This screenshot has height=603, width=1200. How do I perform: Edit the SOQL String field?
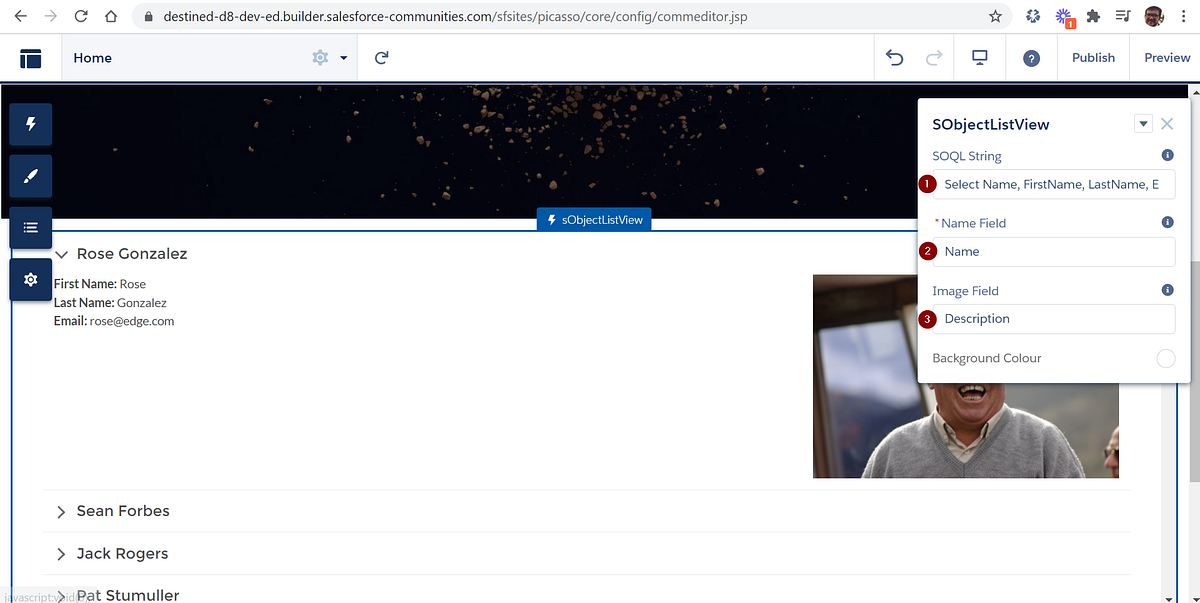pos(1054,184)
